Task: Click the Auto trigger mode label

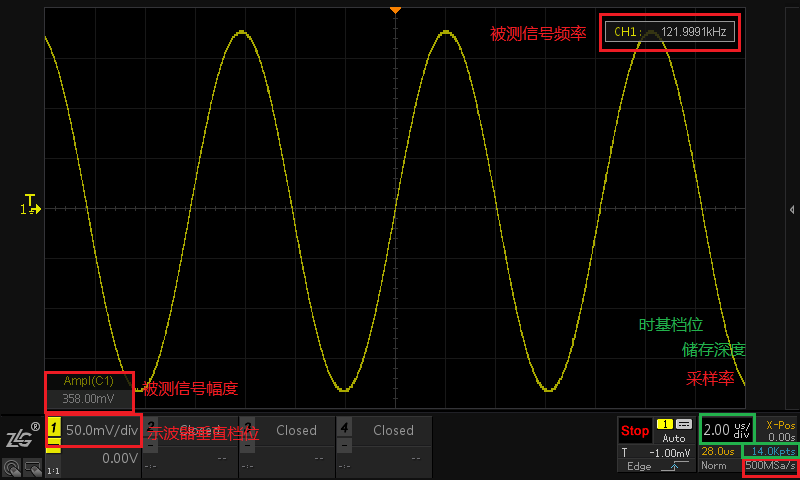Action: (674, 438)
